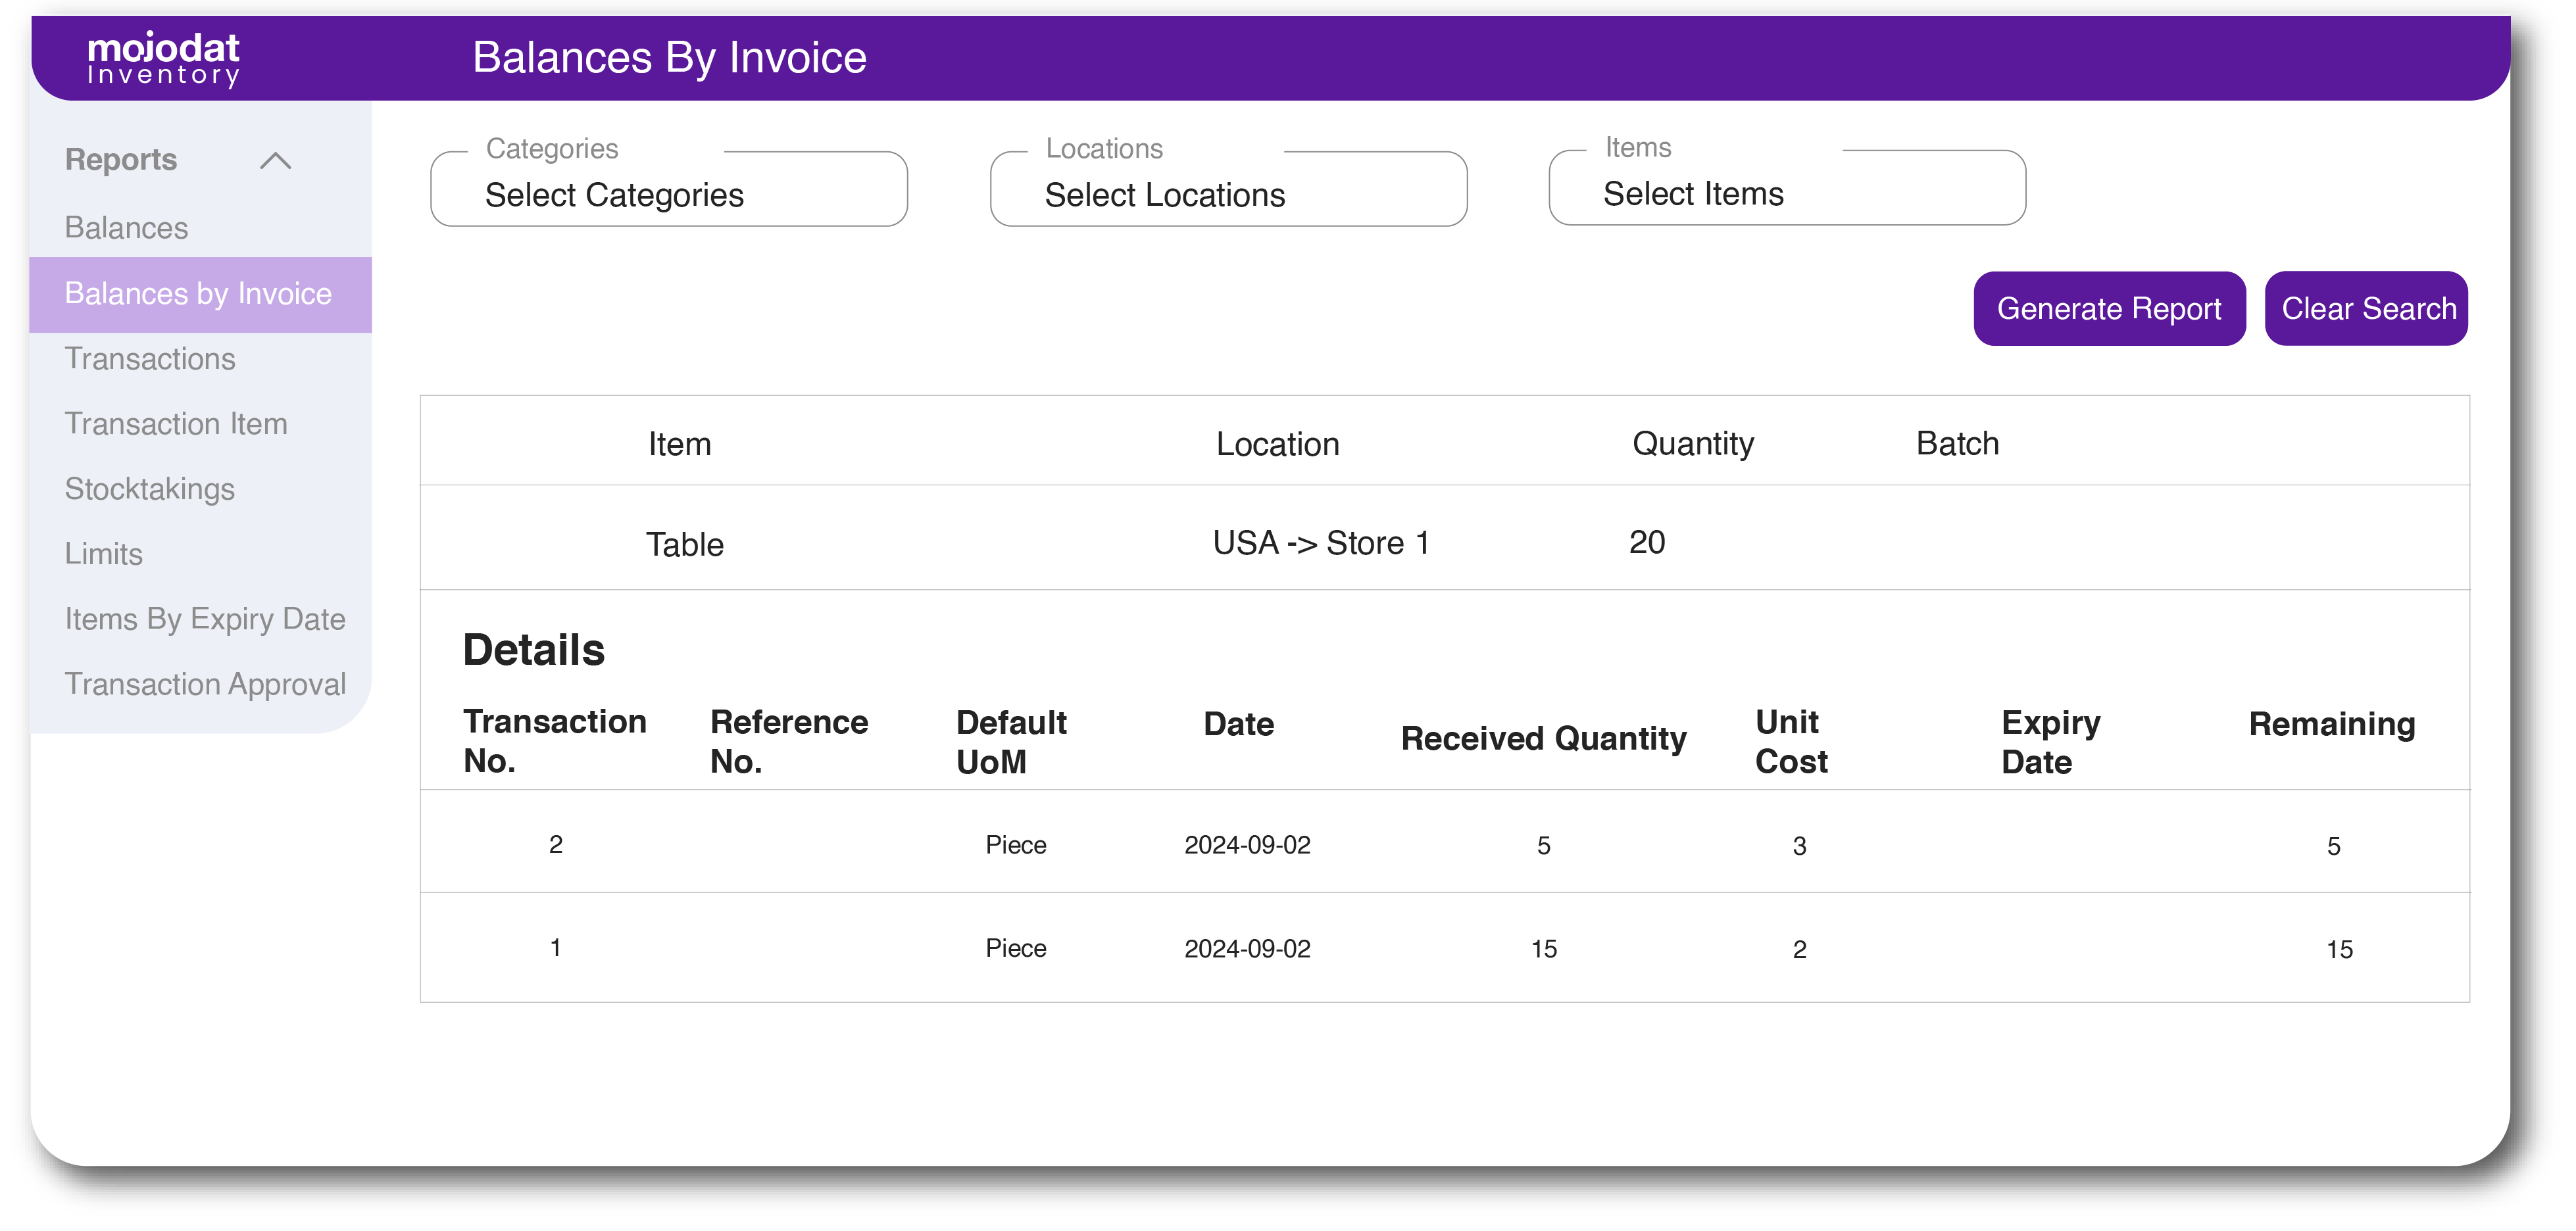Collapse the Reports section chevron

(275, 161)
